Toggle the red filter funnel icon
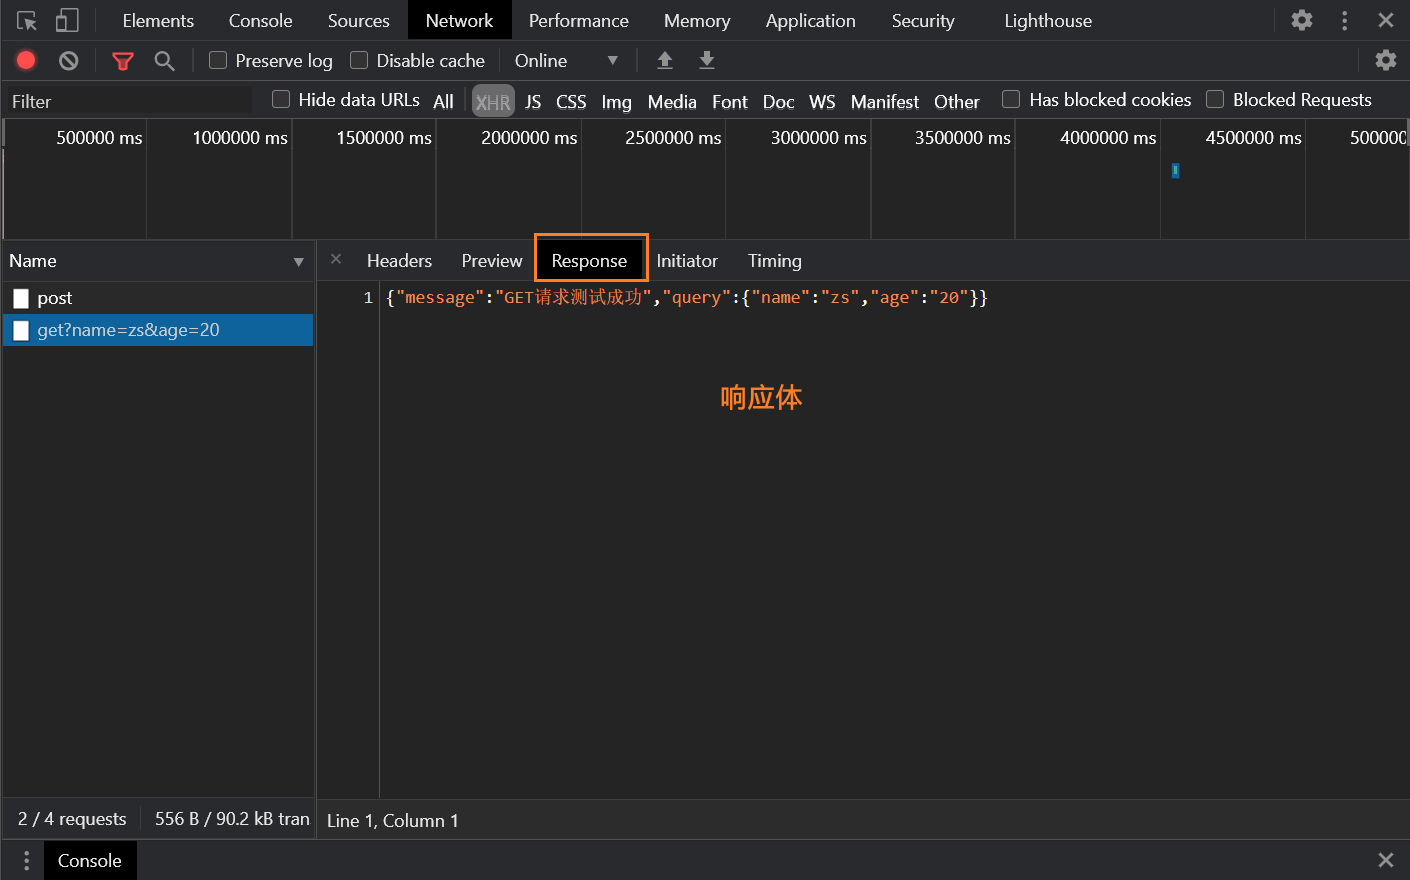Viewport: 1410px width, 880px height. click(123, 61)
